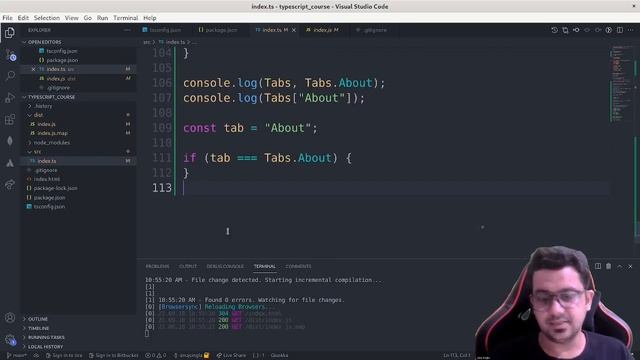Open the Explorer view in the activity bar
This screenshot has height=360, width=640.
(10, 32)
